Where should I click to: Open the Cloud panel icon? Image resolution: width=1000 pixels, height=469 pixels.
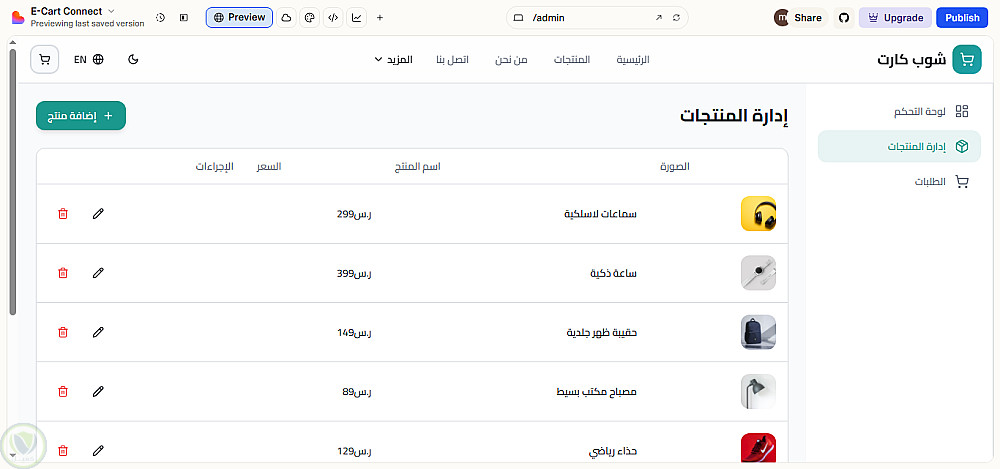tap(286, 17)
